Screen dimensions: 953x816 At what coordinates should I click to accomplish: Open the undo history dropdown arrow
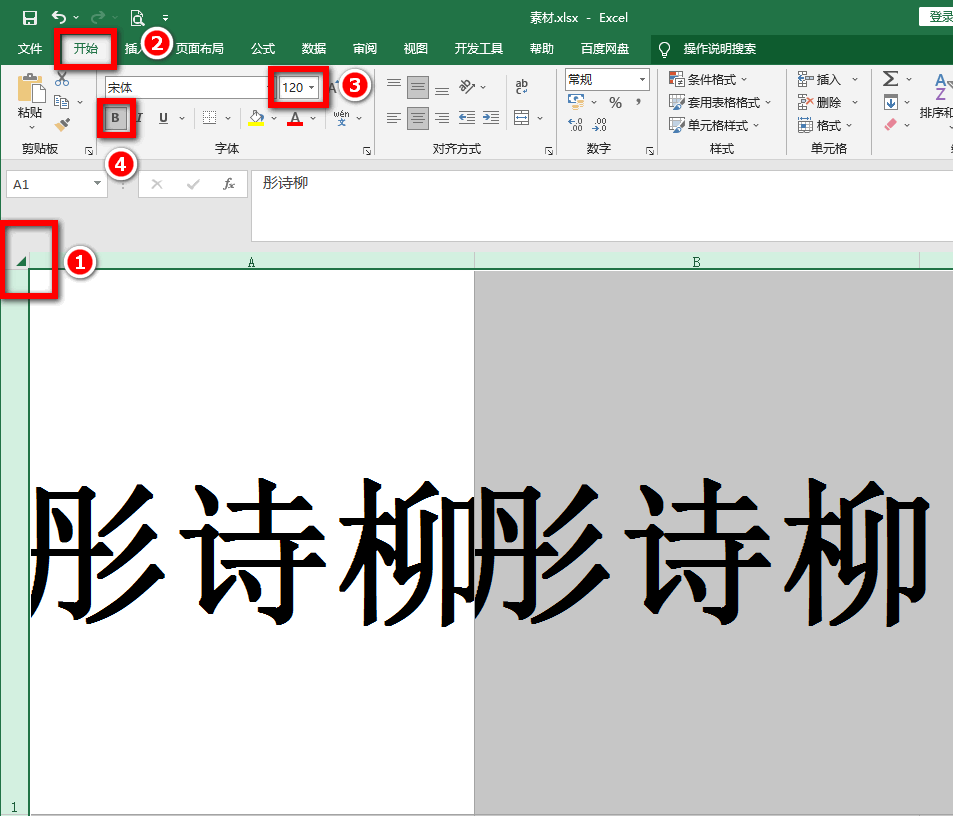click(76, 18)
